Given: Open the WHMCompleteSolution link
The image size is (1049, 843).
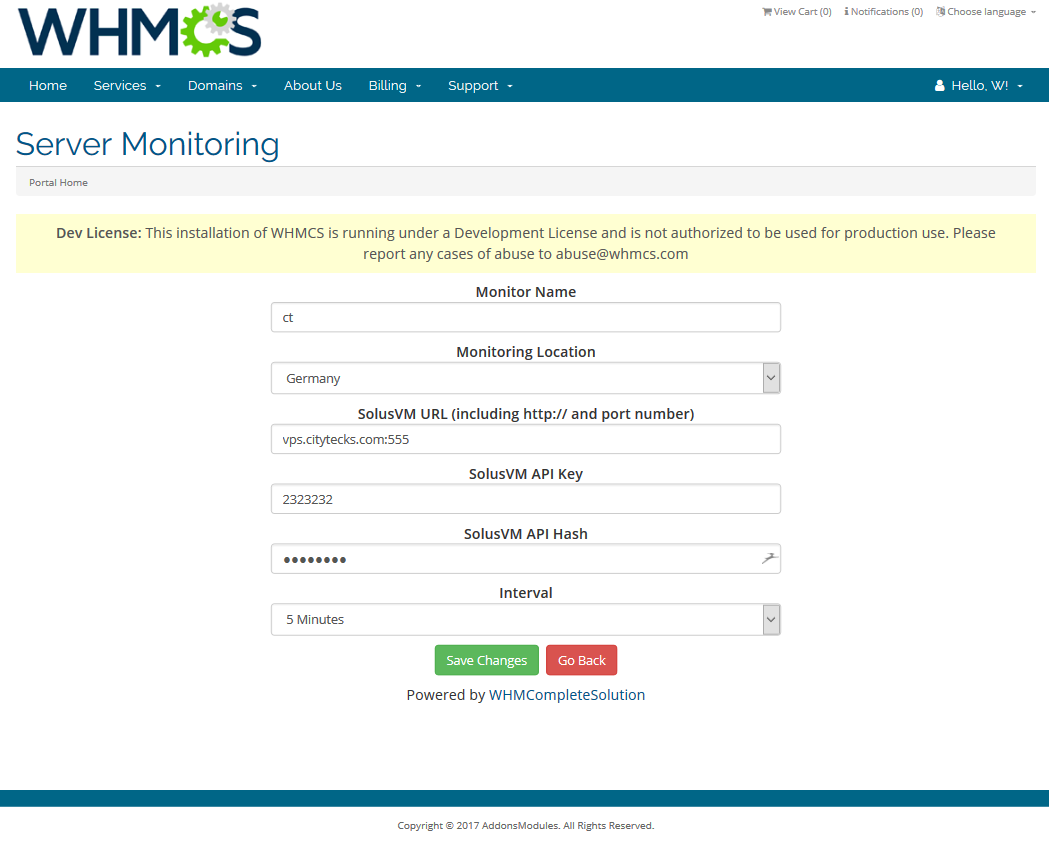Looking at the screenshot, I should coord(567,695).
